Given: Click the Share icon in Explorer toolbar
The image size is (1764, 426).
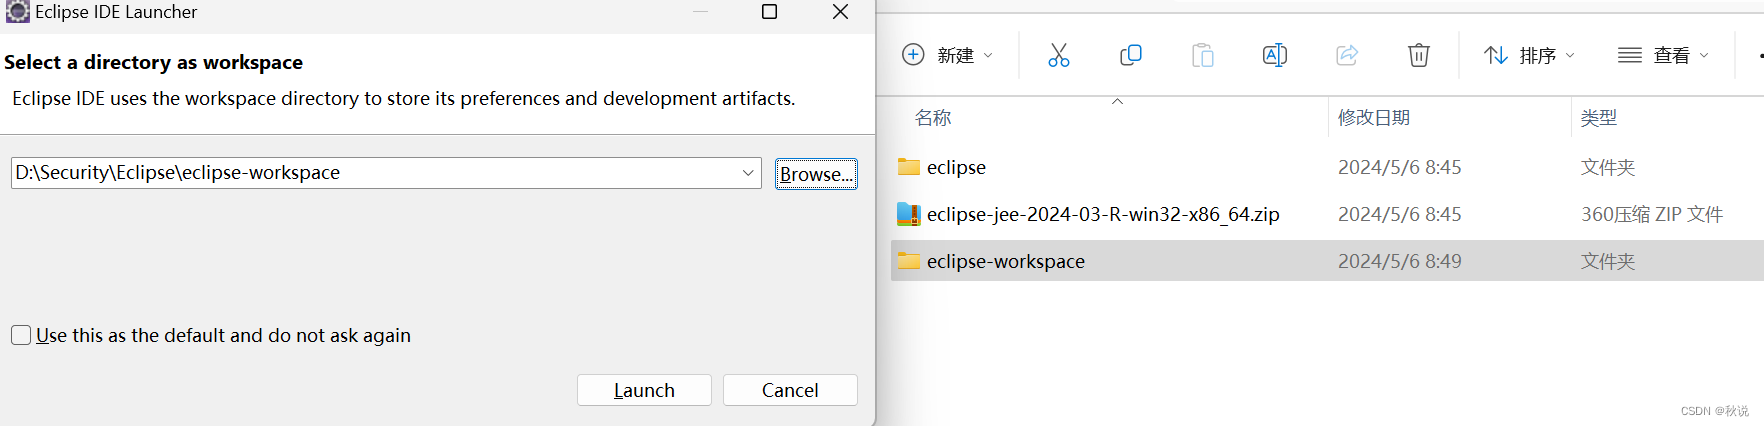Looking at the screenshot, I should click(x=1347, y=55).
